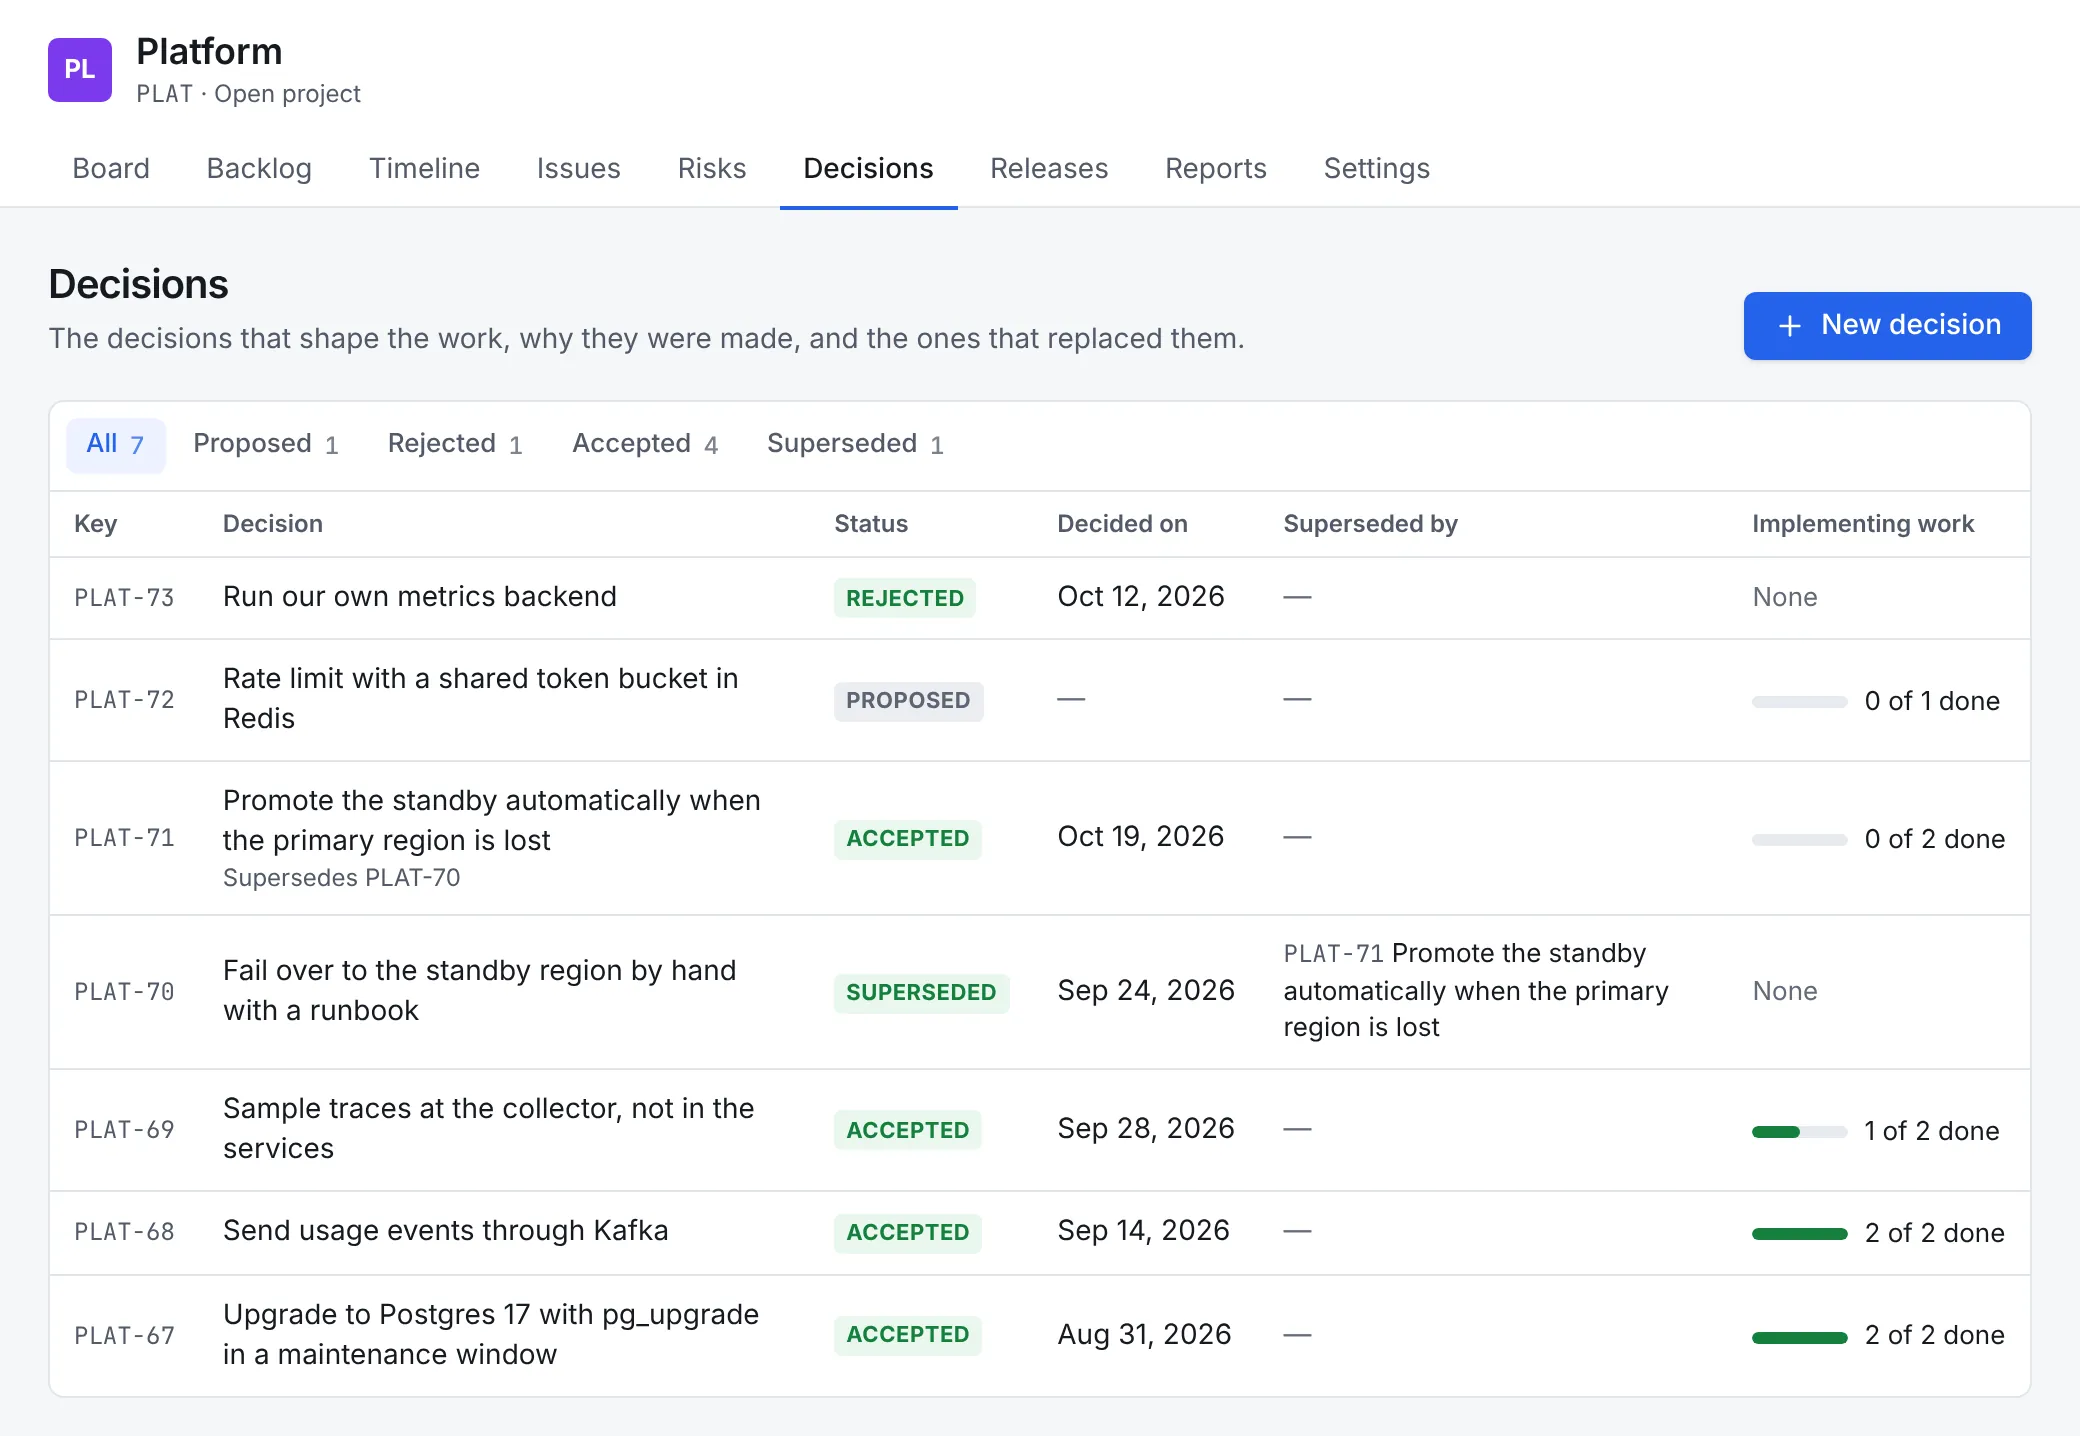Open 'Upgrade to Postgres 17' decision
The image size is (2080, 1436).
[491, 1335]
